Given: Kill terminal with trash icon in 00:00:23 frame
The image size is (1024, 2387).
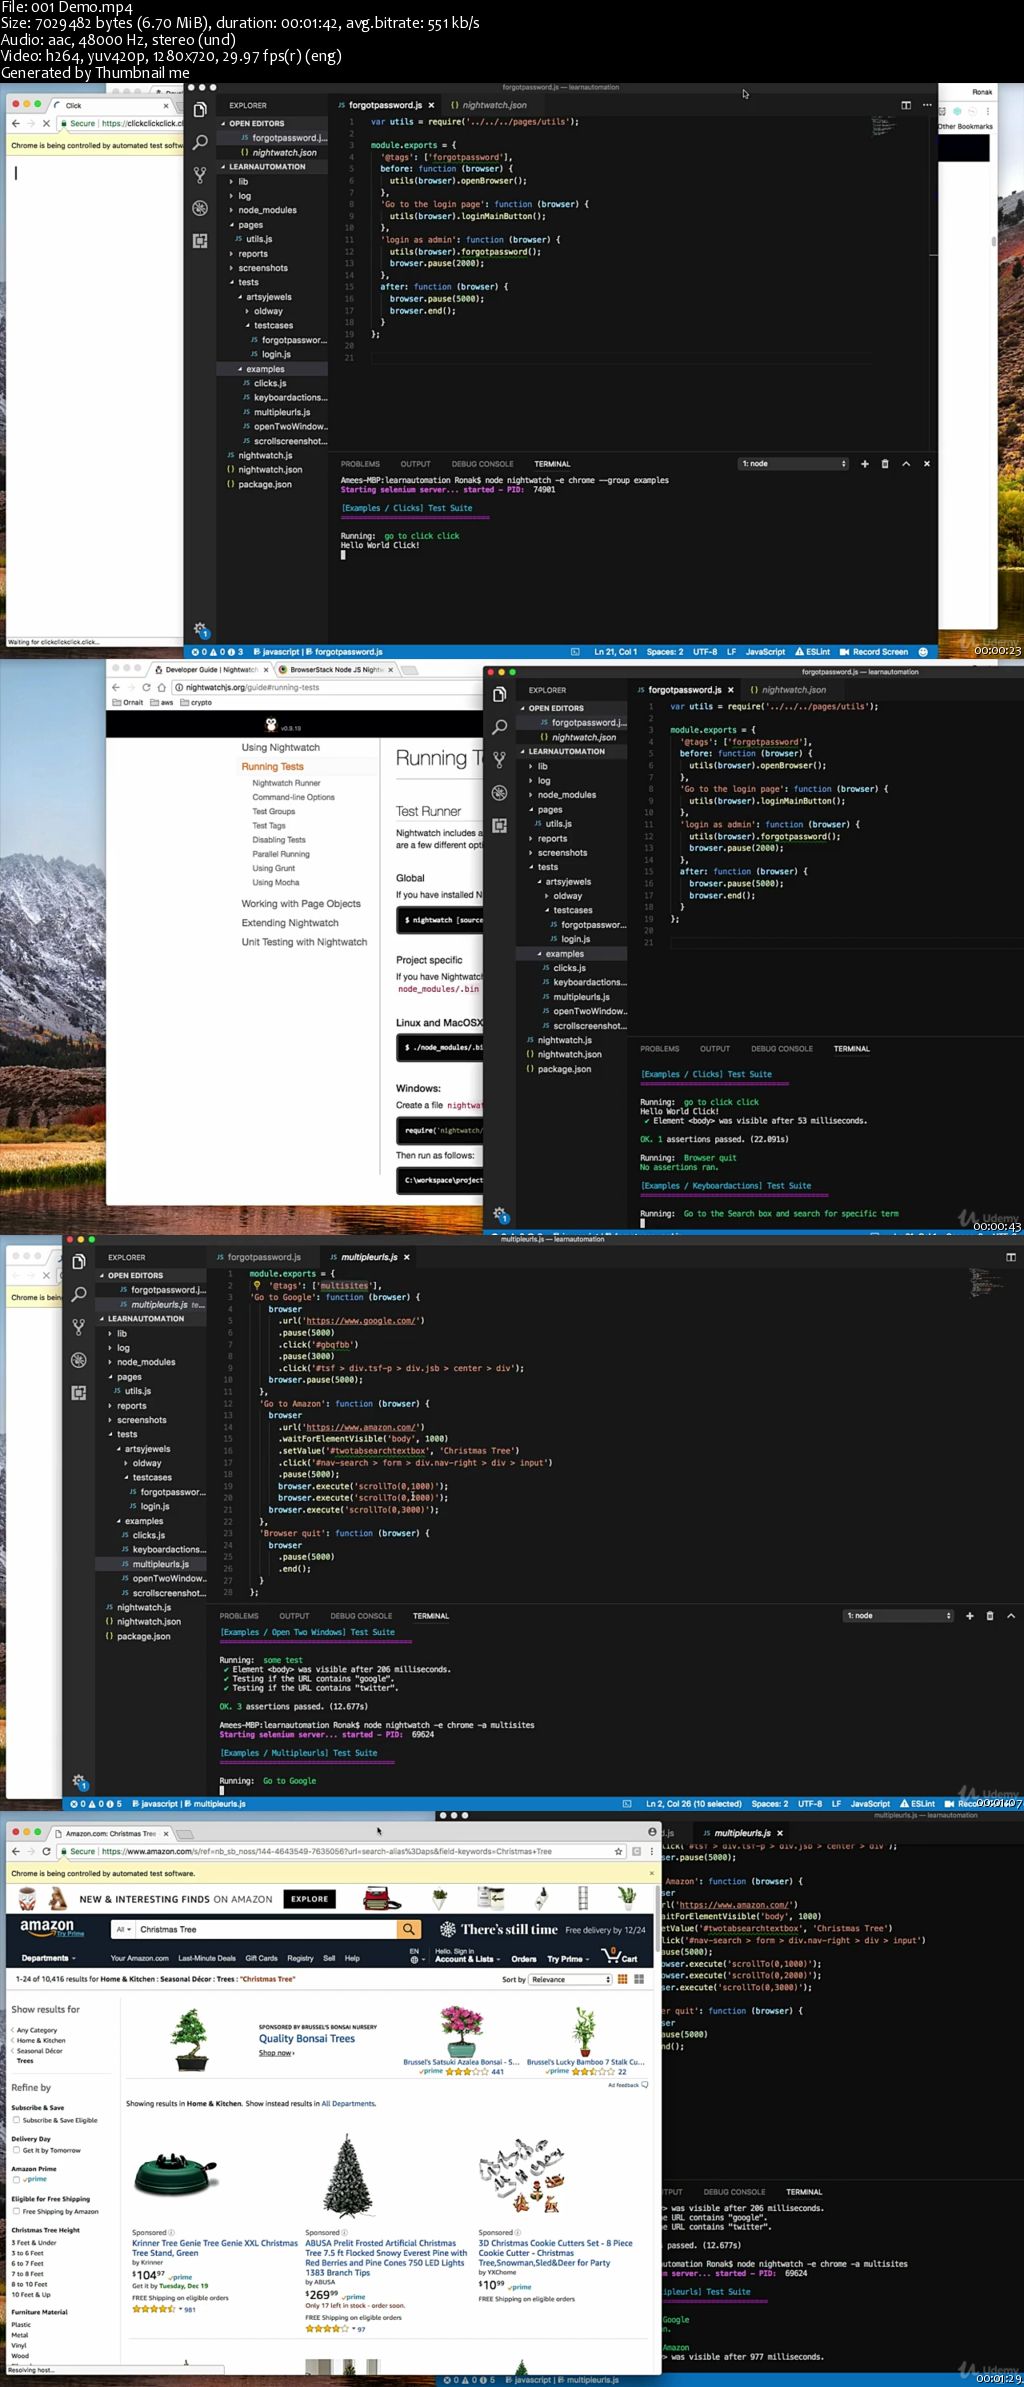Looking at the screenshot, I should click(x=884, y=464).
